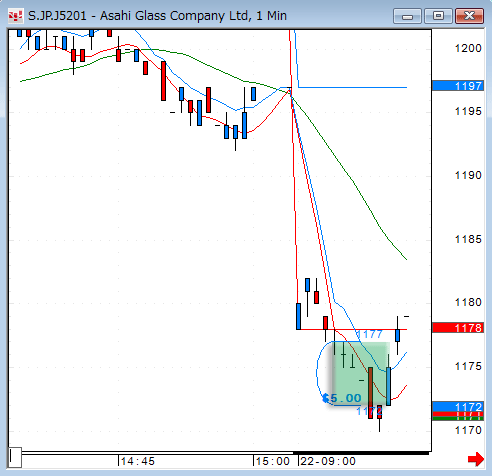This screenshot has width=492, height=476.
Task: Close the Asahi Glass chart window
Action: click(469, 16)
